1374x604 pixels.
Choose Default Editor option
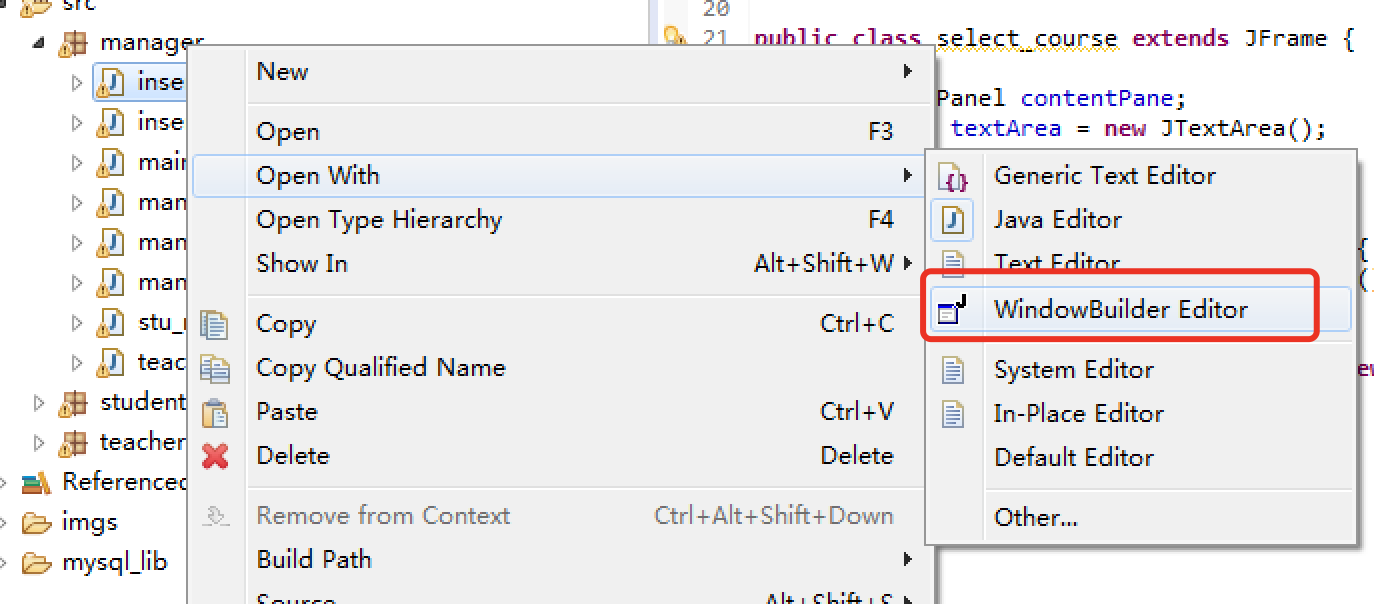point(1140,457)
